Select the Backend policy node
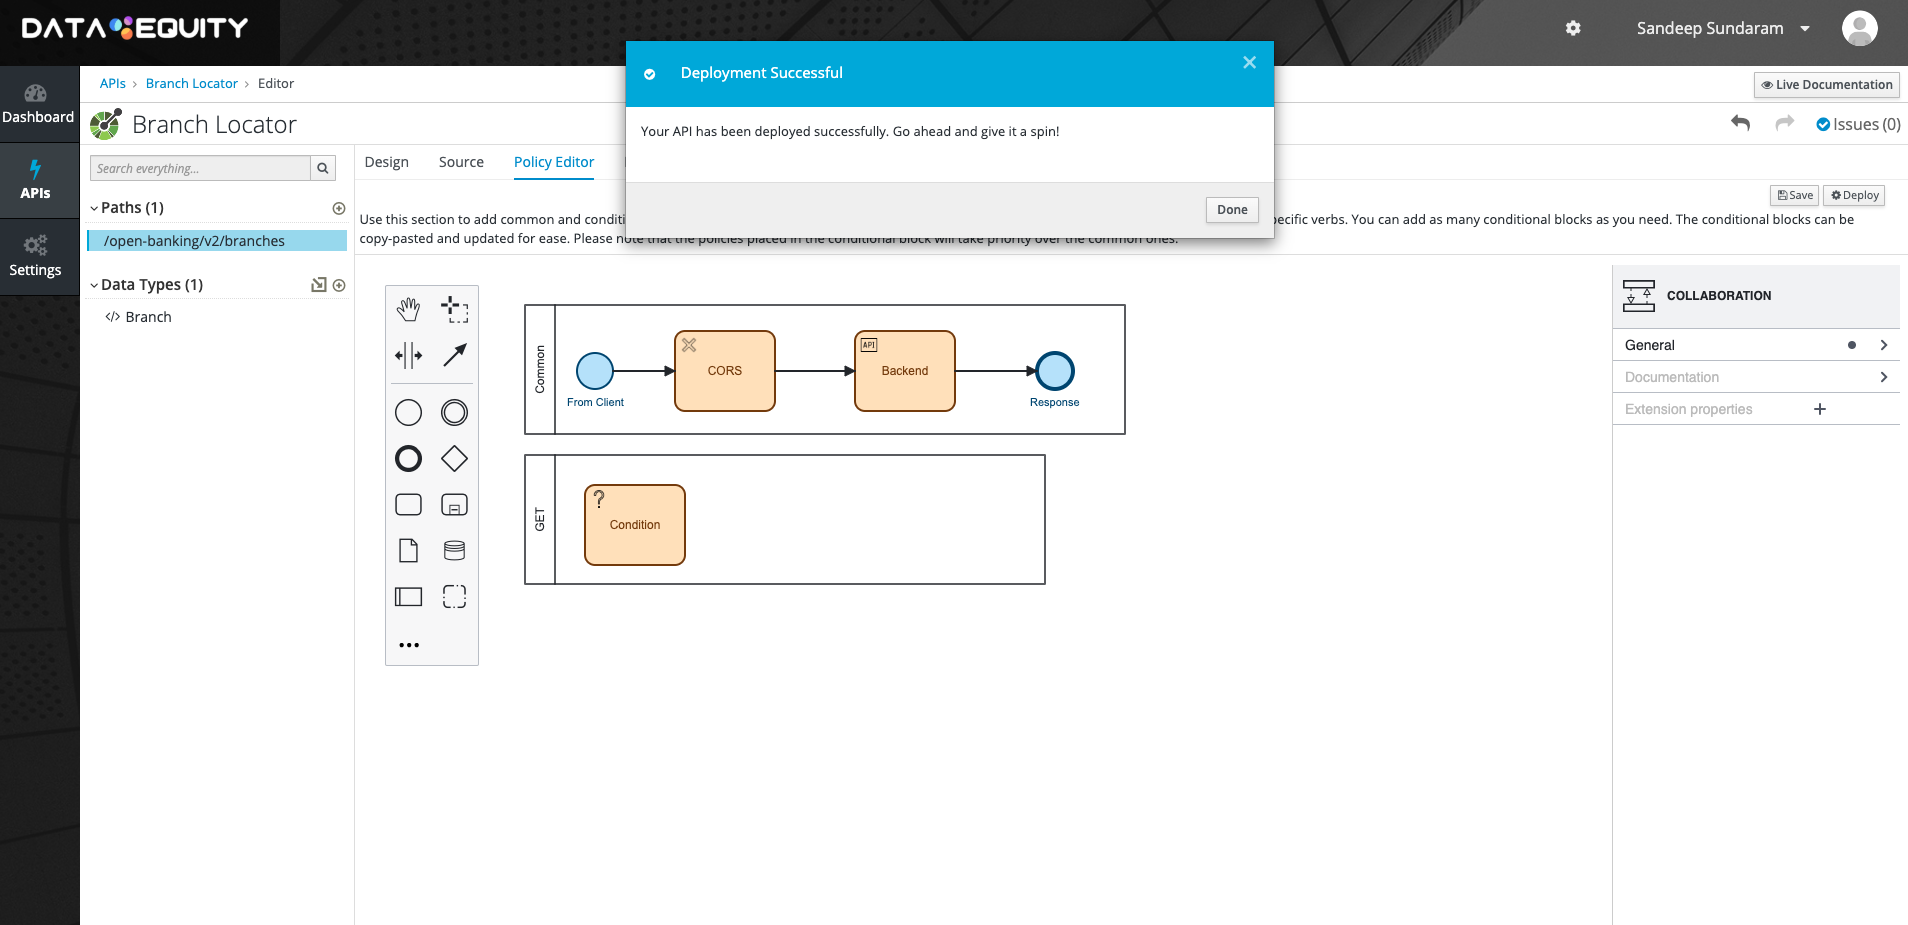Viewport: 1908px width, 925px height. coord(905,371)
